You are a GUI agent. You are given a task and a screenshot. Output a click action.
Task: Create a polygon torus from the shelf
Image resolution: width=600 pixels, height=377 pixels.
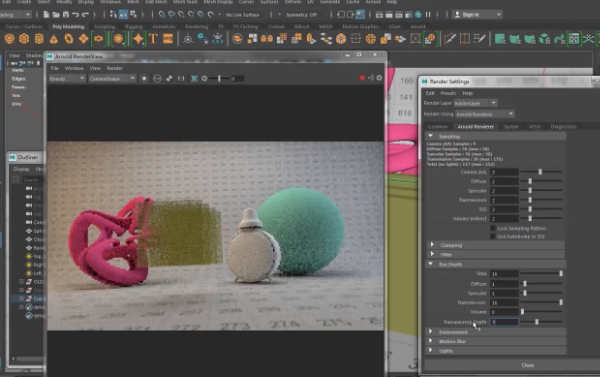point(69,39)
